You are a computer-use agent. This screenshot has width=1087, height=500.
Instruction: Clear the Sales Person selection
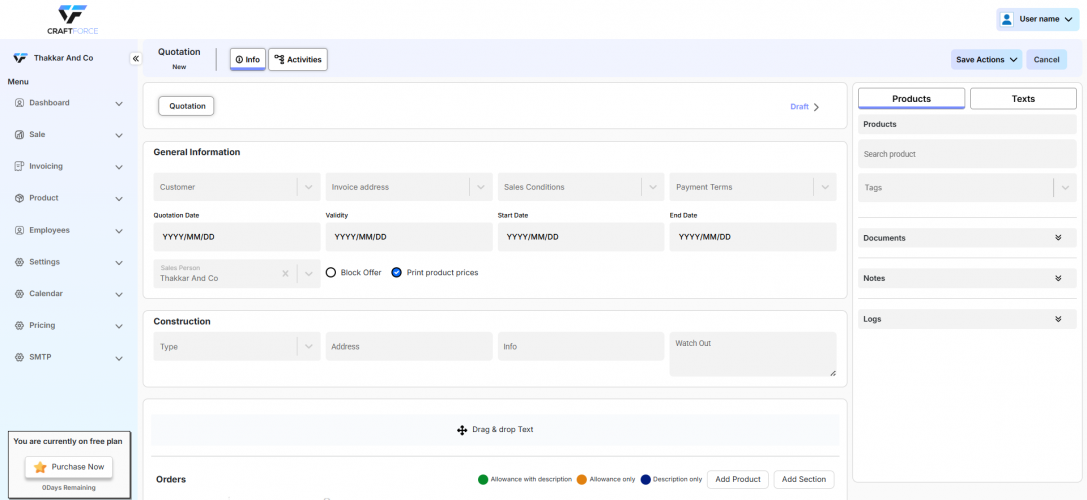pyautogui.click(x=285, y=273)
